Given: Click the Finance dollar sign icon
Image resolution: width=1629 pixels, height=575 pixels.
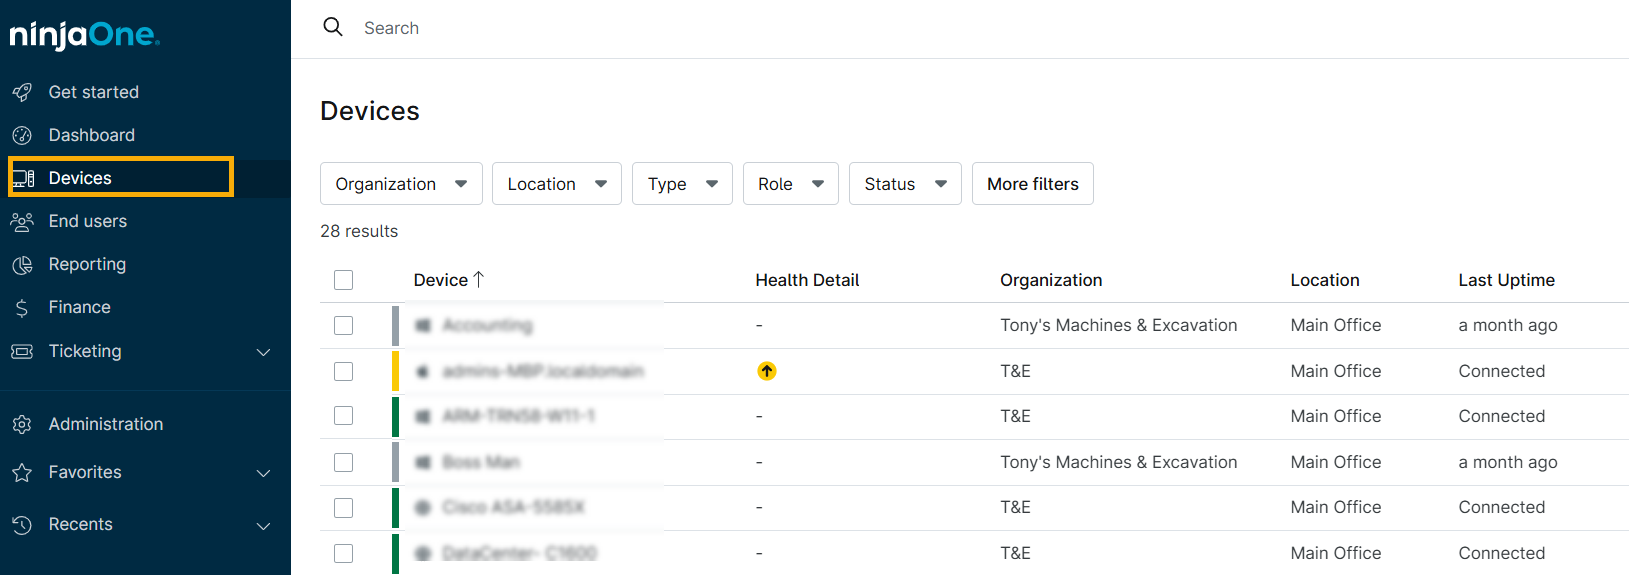Looking at the screenshot, I should [x=22, y=308].
